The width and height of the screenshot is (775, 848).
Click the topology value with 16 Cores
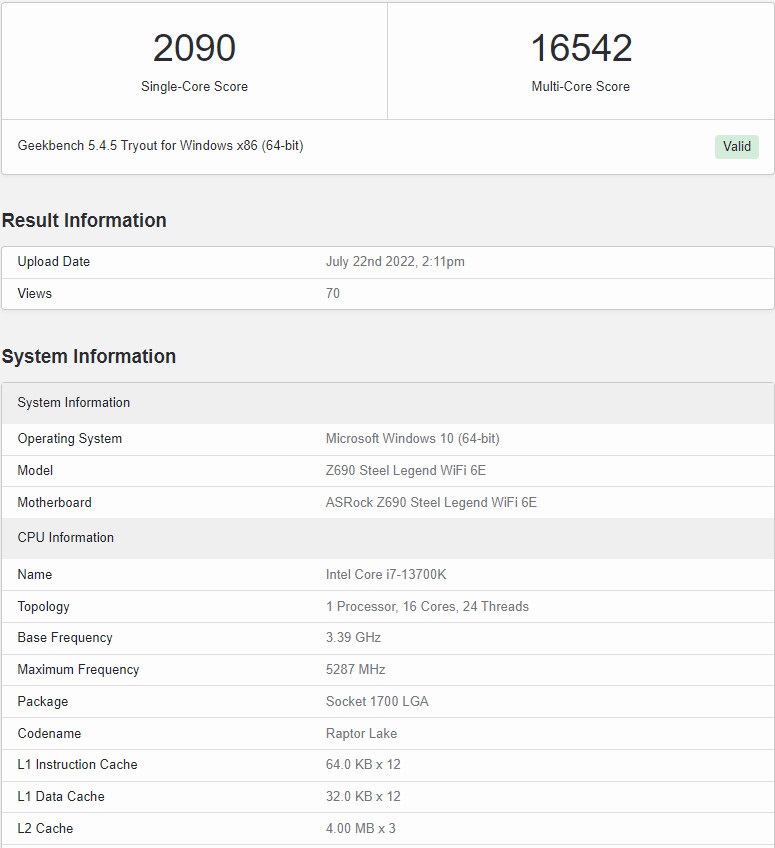click(x=427, y=607)
